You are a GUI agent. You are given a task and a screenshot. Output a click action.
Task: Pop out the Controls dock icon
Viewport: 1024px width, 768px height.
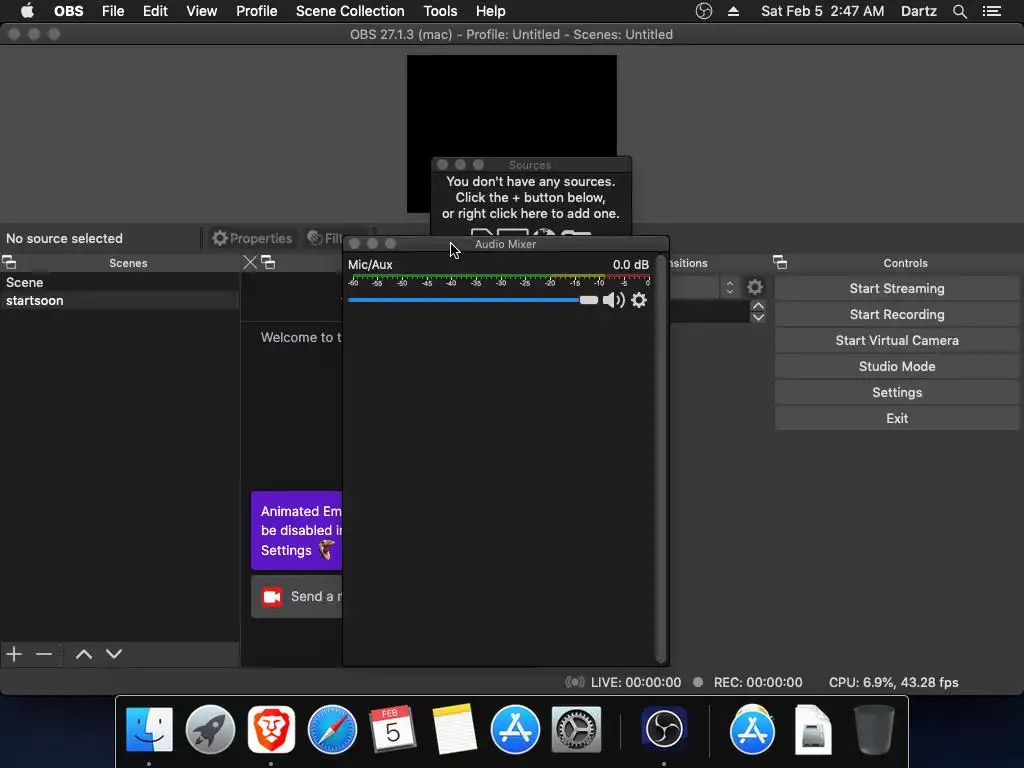(x=780, y=263)
